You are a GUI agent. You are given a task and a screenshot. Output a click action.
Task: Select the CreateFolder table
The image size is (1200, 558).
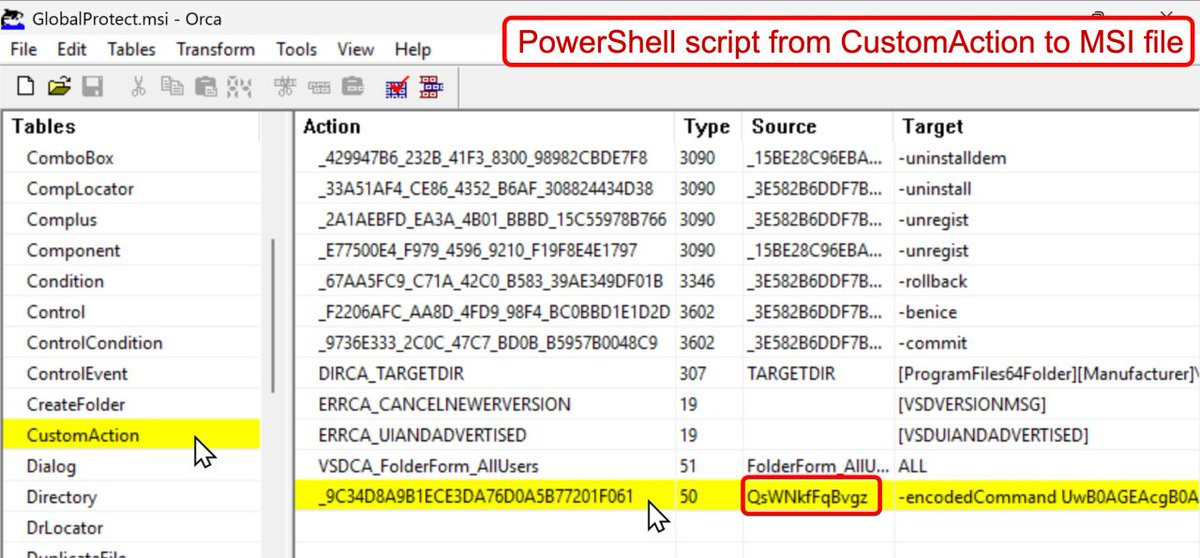[76, 405]
